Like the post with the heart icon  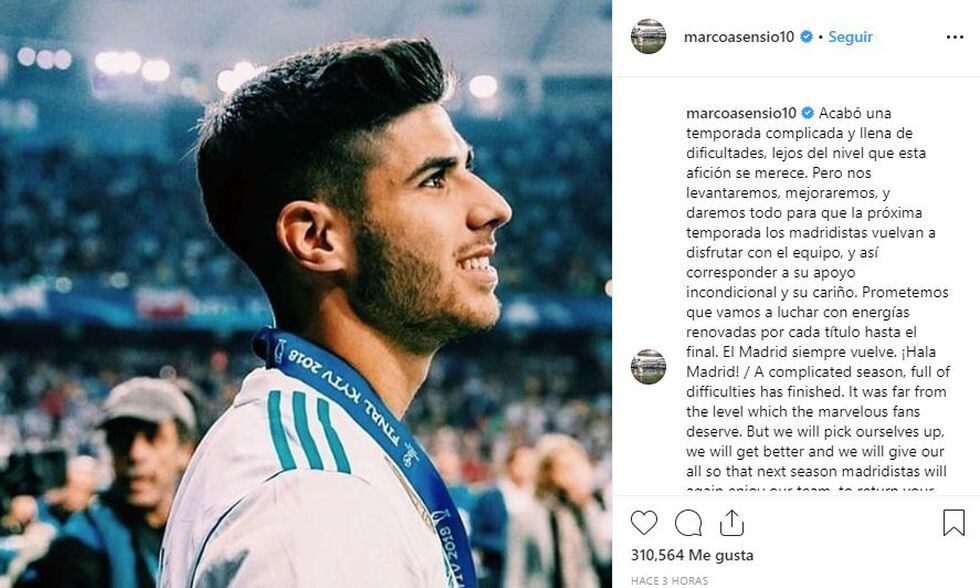(644, 523)
